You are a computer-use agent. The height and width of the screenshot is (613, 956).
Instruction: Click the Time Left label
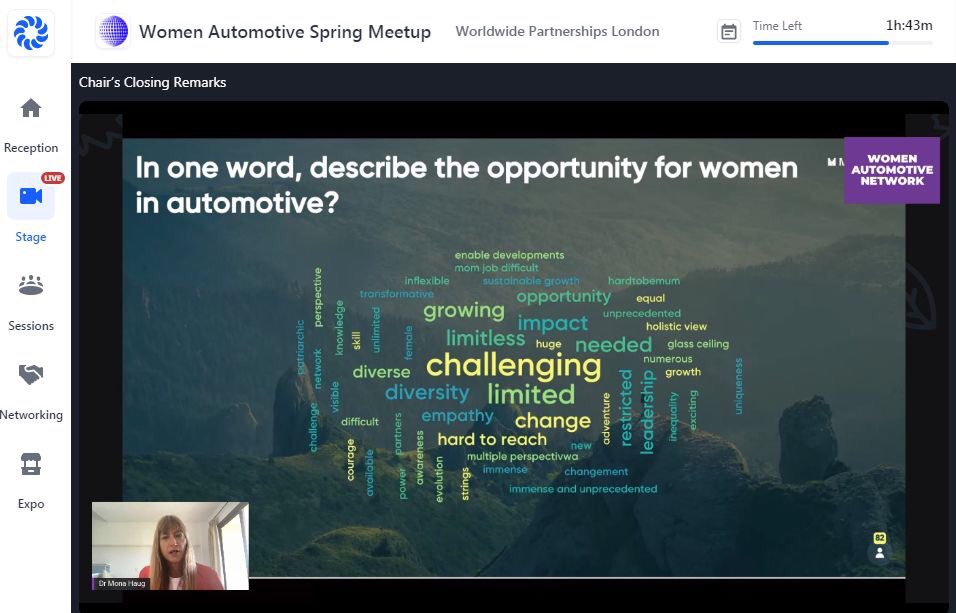click(777, 26)
